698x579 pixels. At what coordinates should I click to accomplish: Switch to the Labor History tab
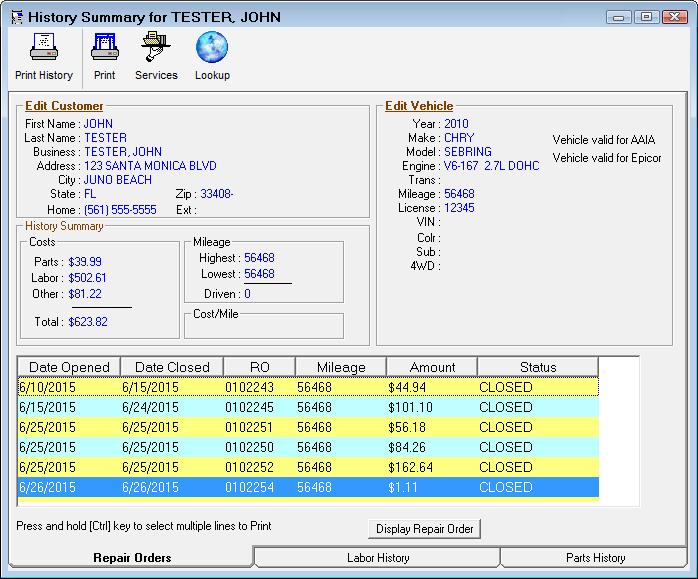pyautogui.click(x=377, y=558)
